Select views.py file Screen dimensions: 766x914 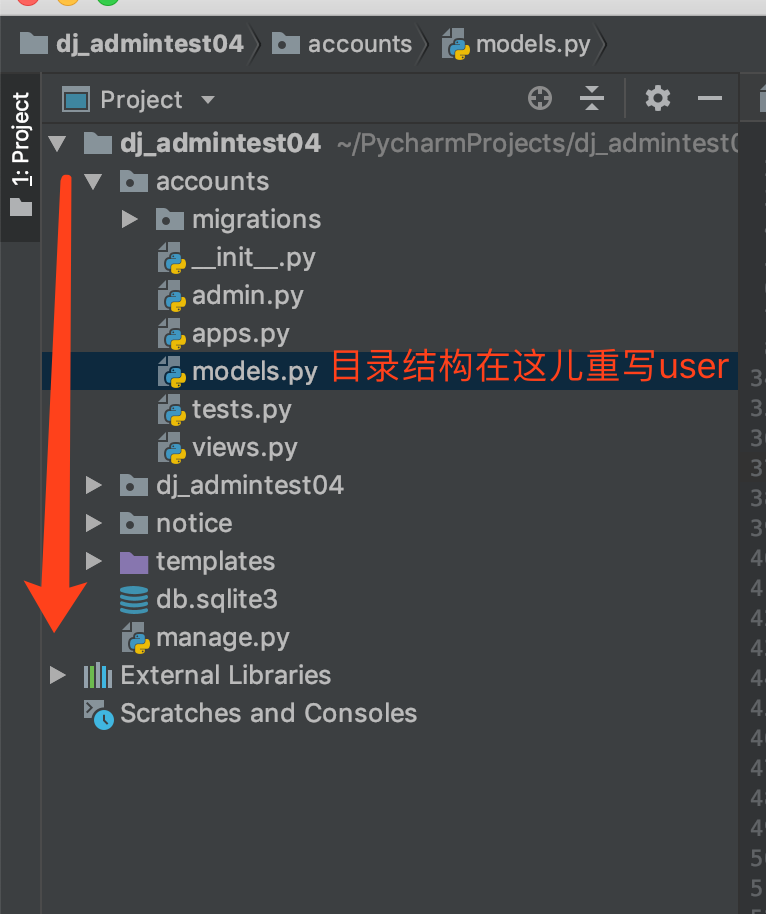[227, 448]
